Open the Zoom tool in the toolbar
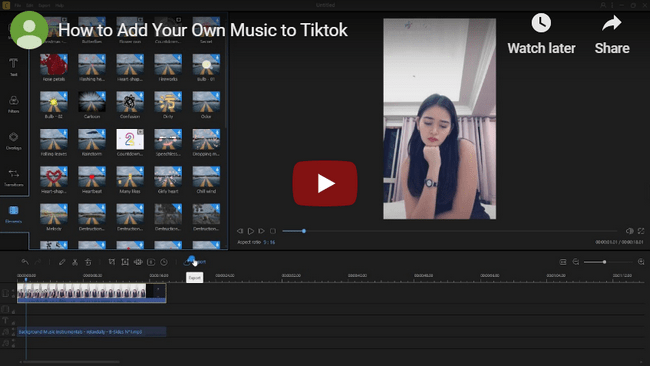Image resolution: width=650 pixels, height=366 pixels. pyautogui.click(x=125, y=262)
